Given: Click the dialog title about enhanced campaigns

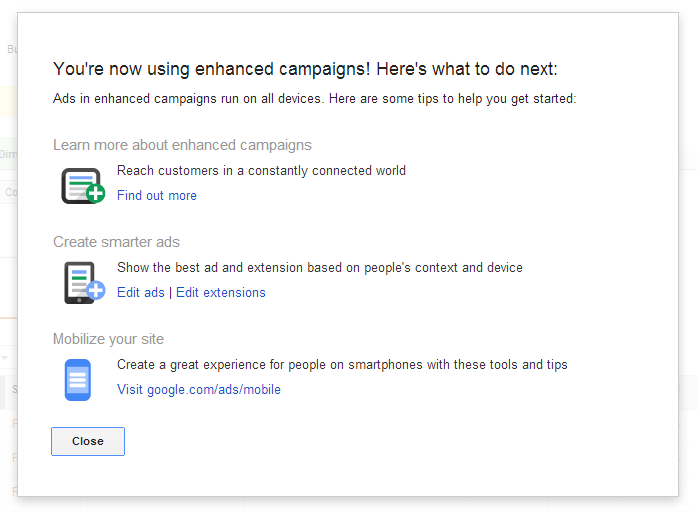Looking at the screenshot, I should point(305,69).
